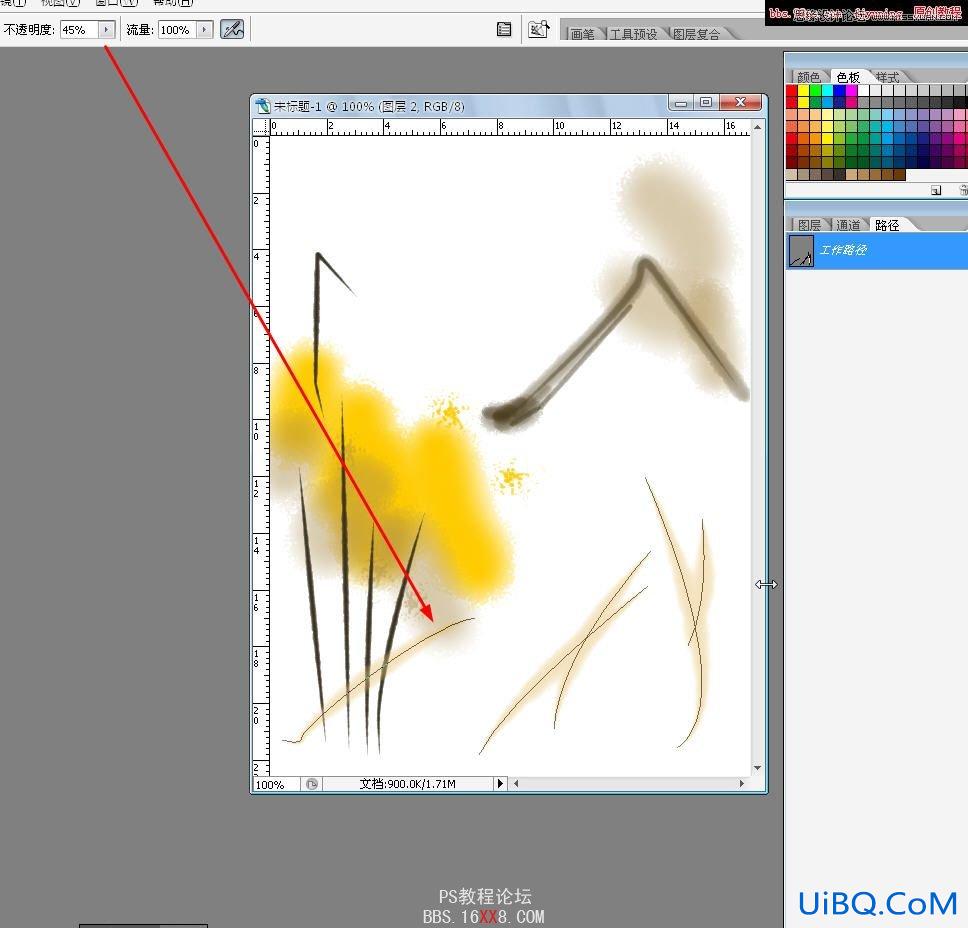Switch to the 通道 tab

click(848, 225)
